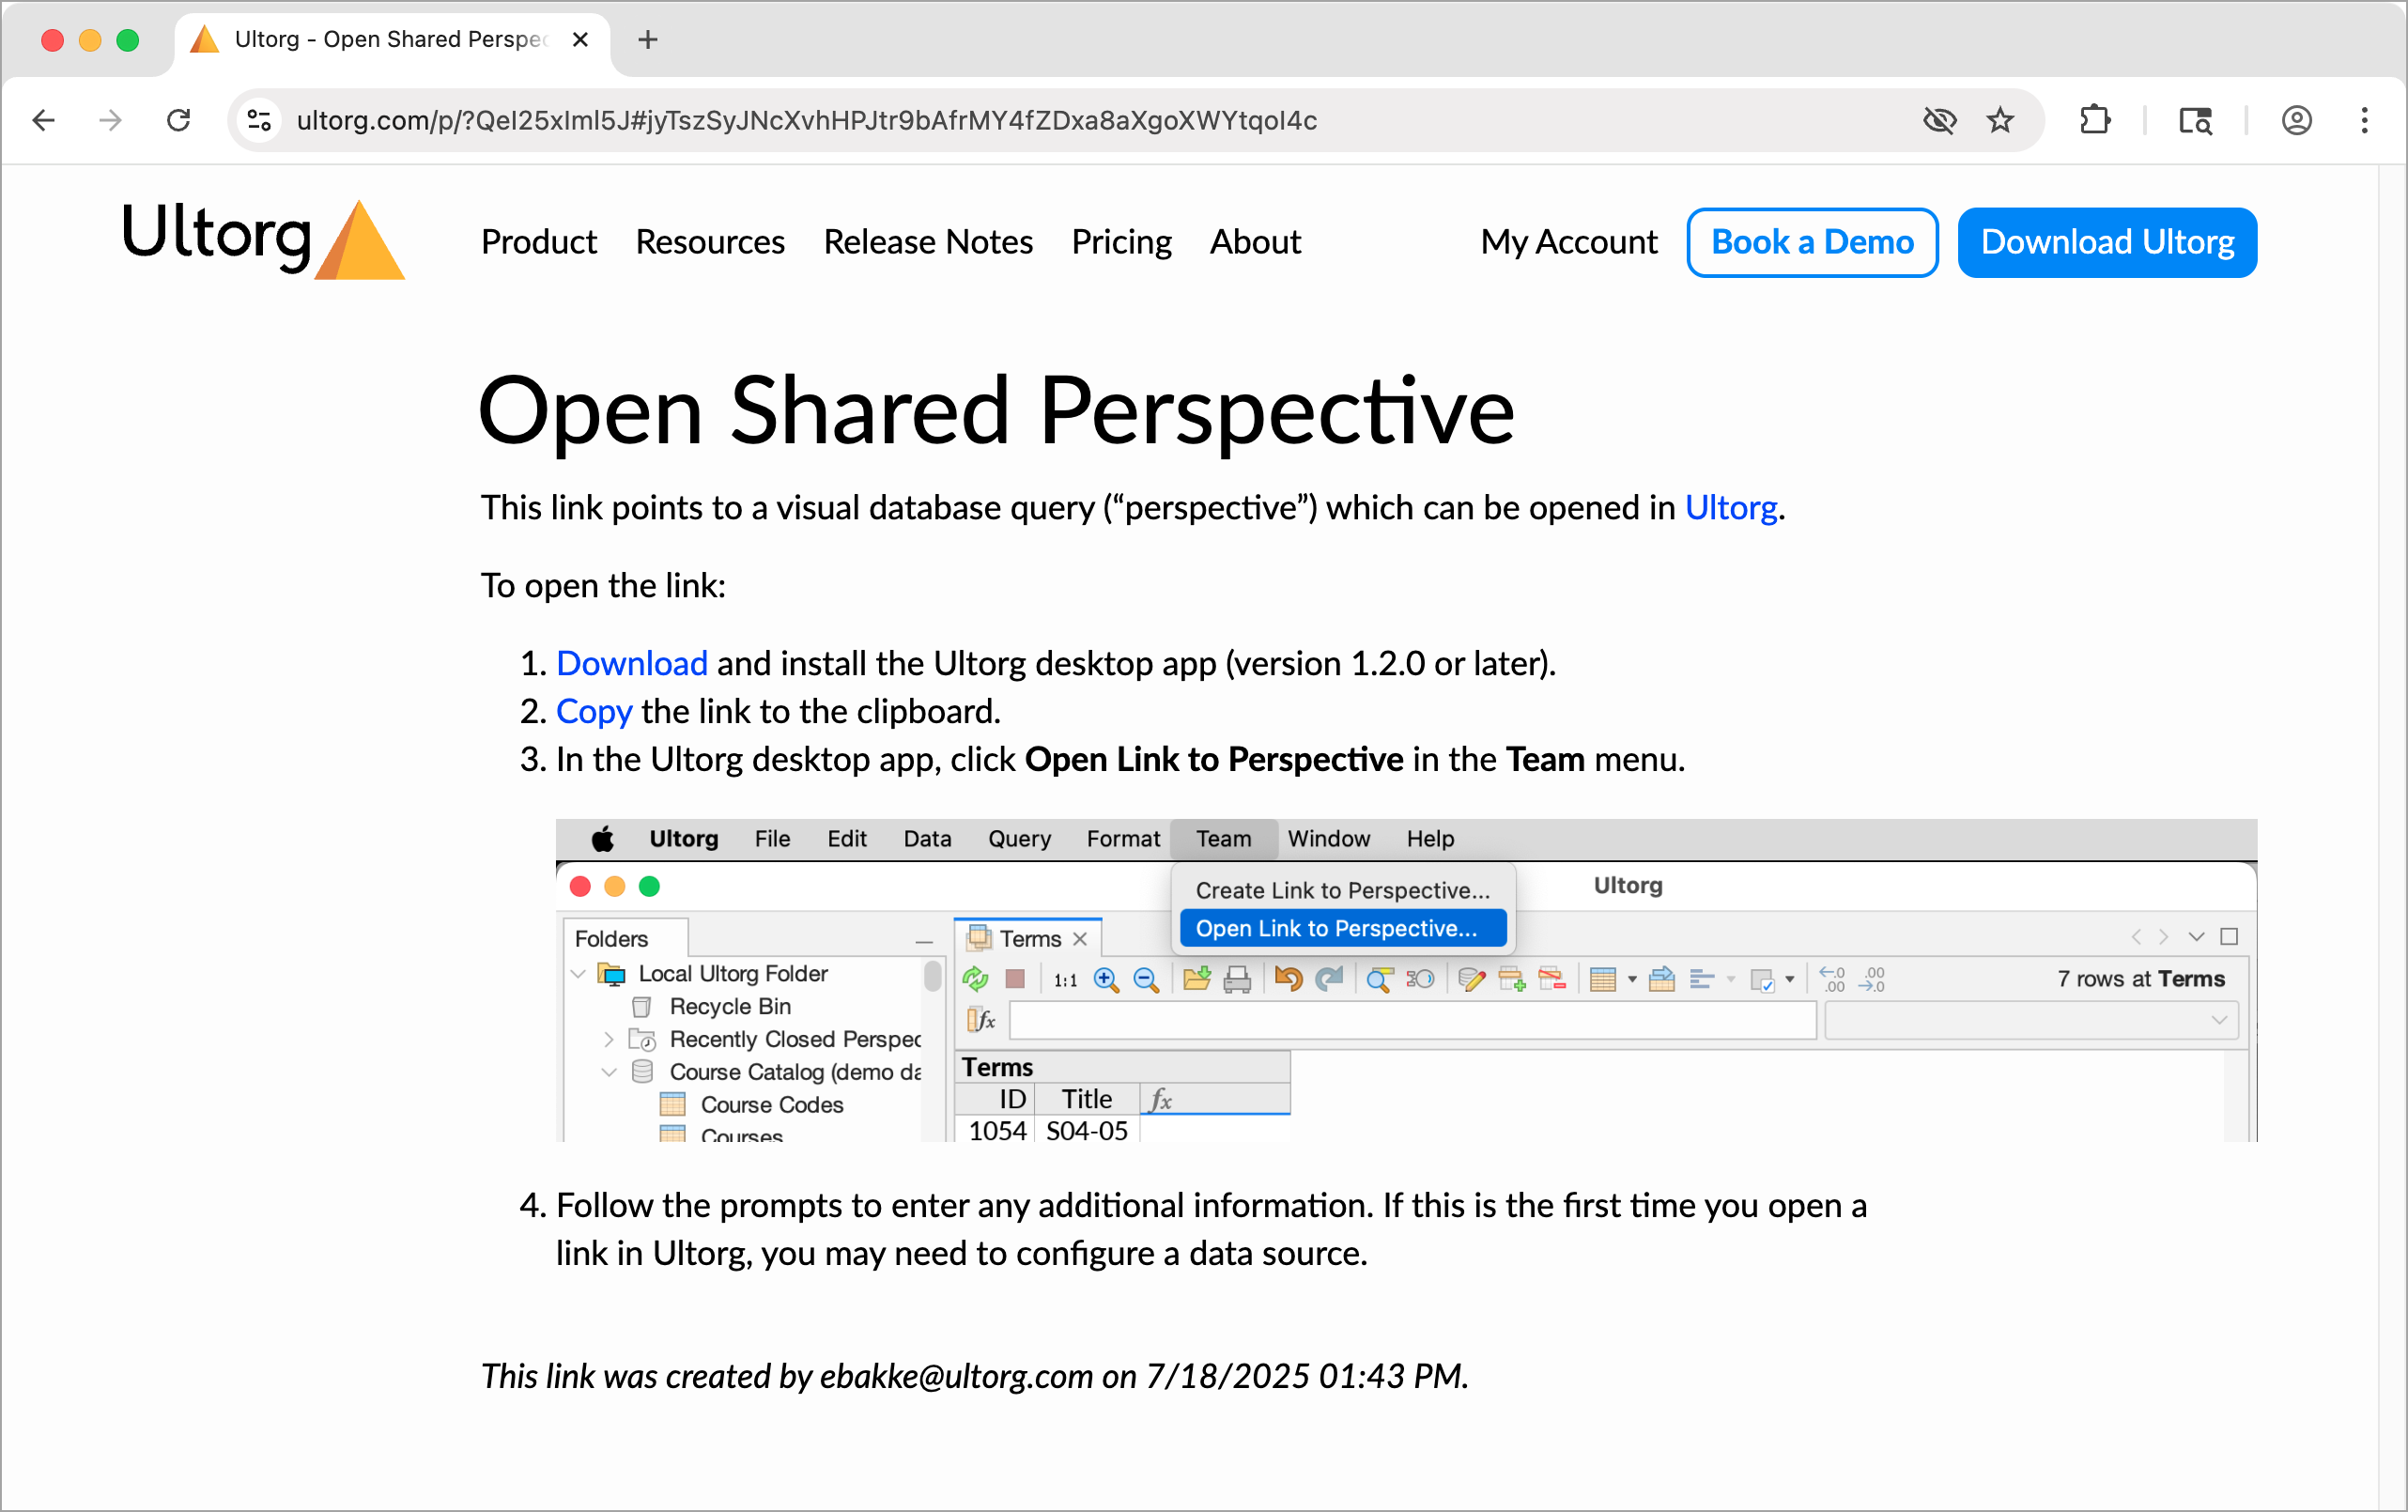
Task: Collapse the Local Ultorg Folder tree node
Action: coord(578,974)
